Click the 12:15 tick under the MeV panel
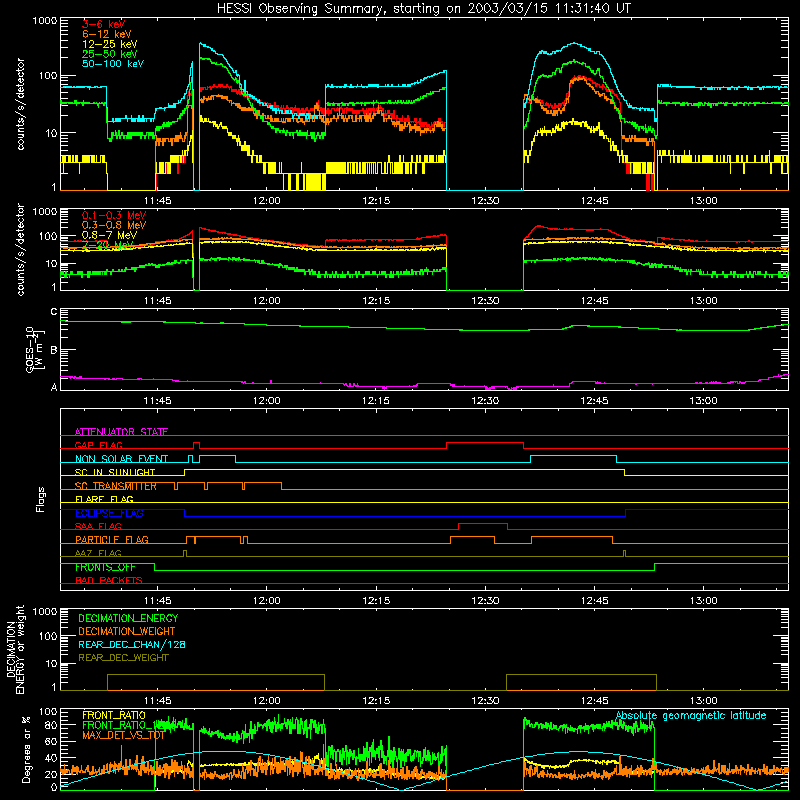The width and height of the screenshot is (800, 800). click(x=376, y=301)
